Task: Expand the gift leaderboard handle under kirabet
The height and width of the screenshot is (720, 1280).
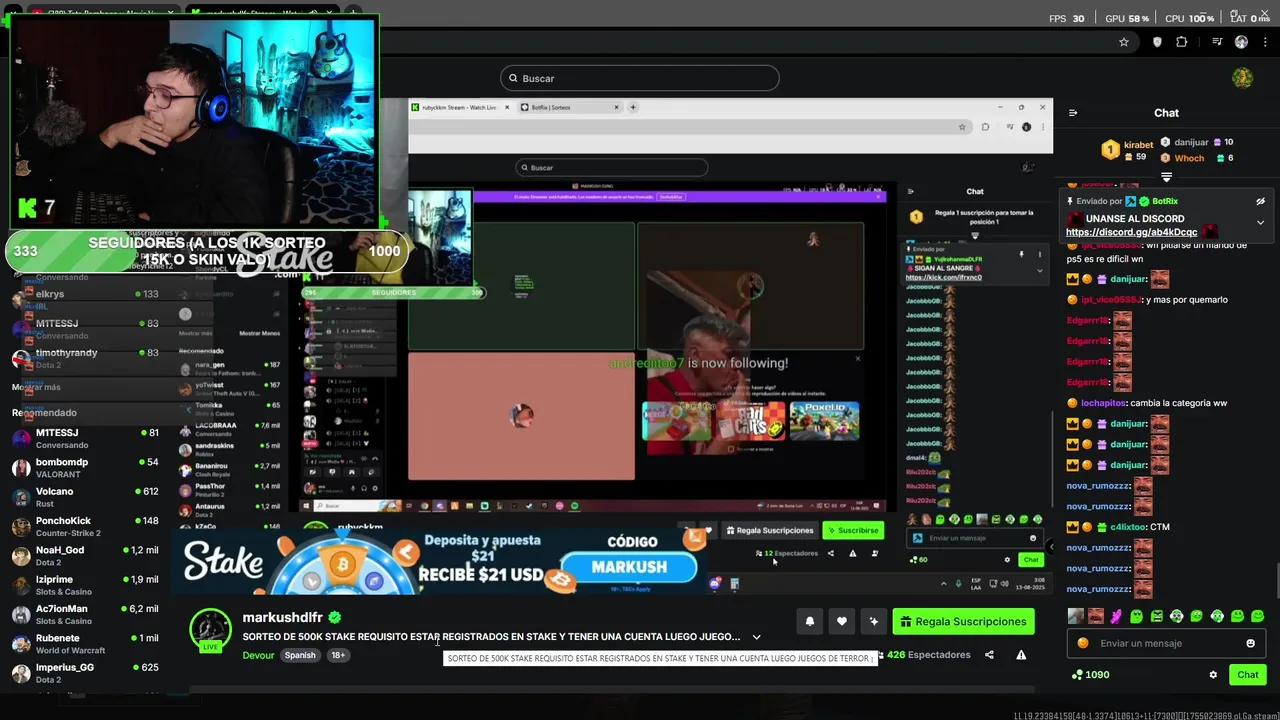Action: [1166, 177]
